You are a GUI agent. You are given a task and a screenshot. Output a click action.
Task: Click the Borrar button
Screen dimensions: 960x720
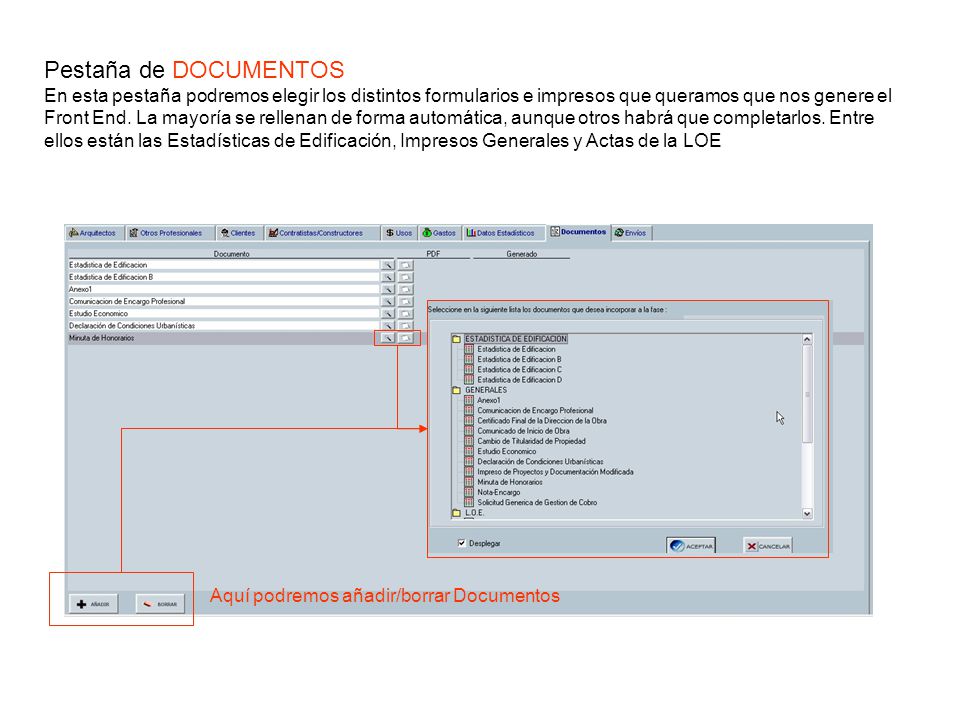pyautogui.click(x=160, y=604)
